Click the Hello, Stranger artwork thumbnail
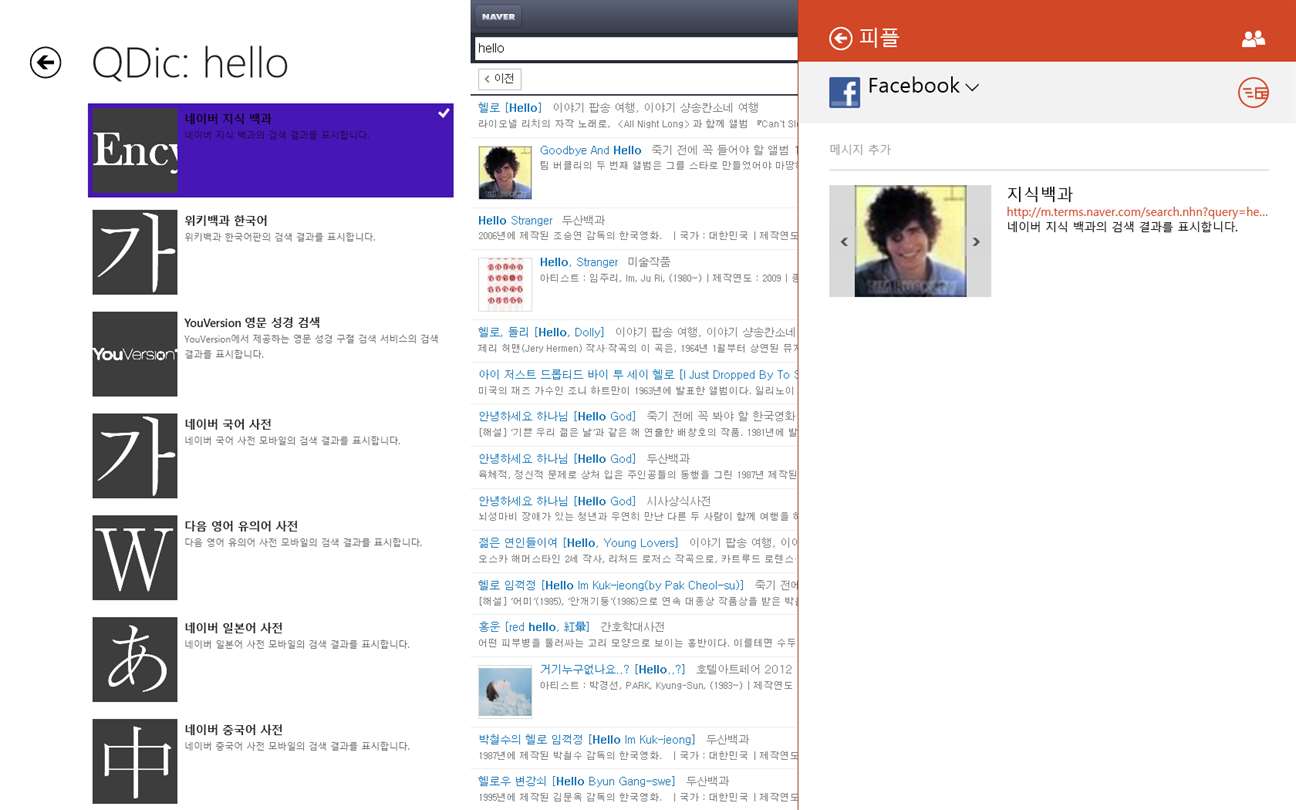Screen dimensions: 1296x810 [505, 284]
